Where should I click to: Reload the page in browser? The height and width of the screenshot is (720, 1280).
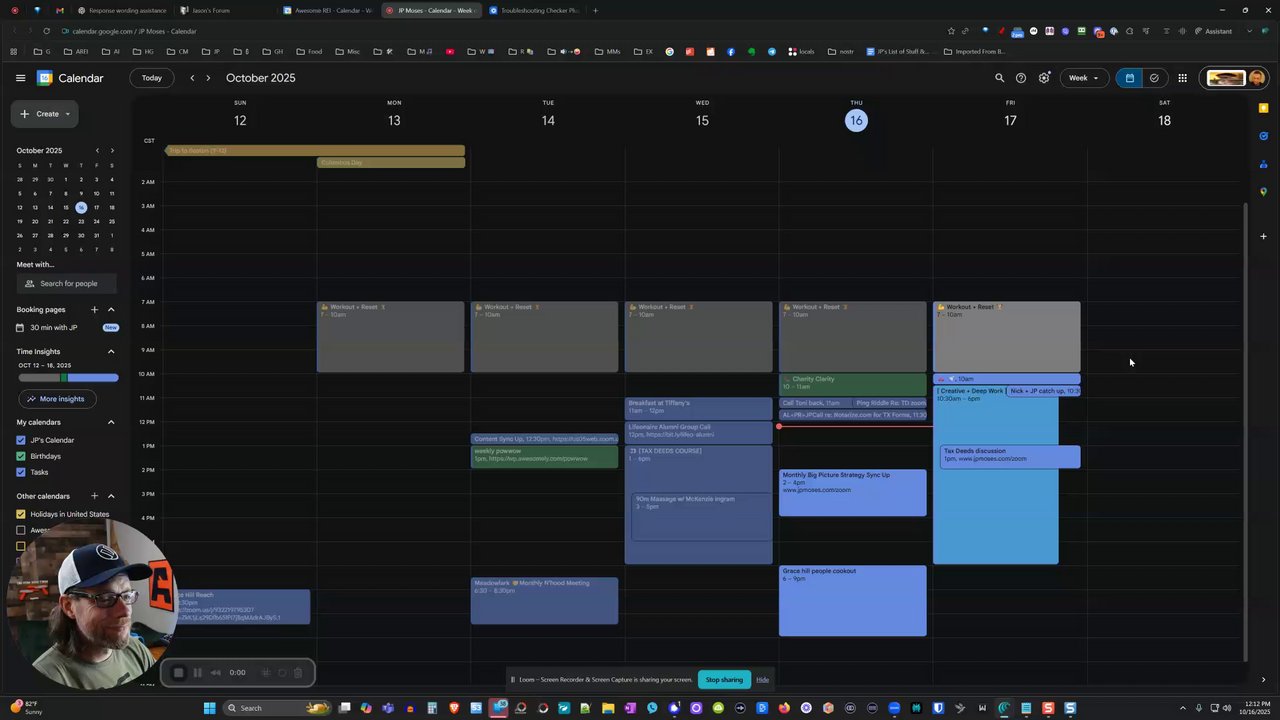tap(46, 31)
